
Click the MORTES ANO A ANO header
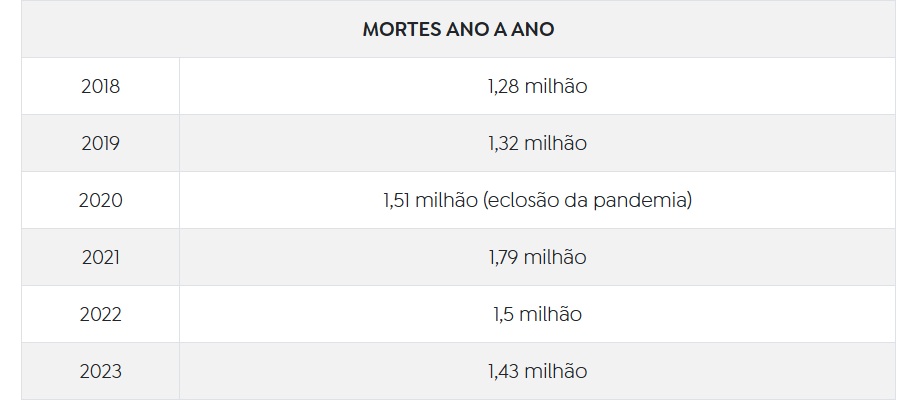(x=458, y=29)
